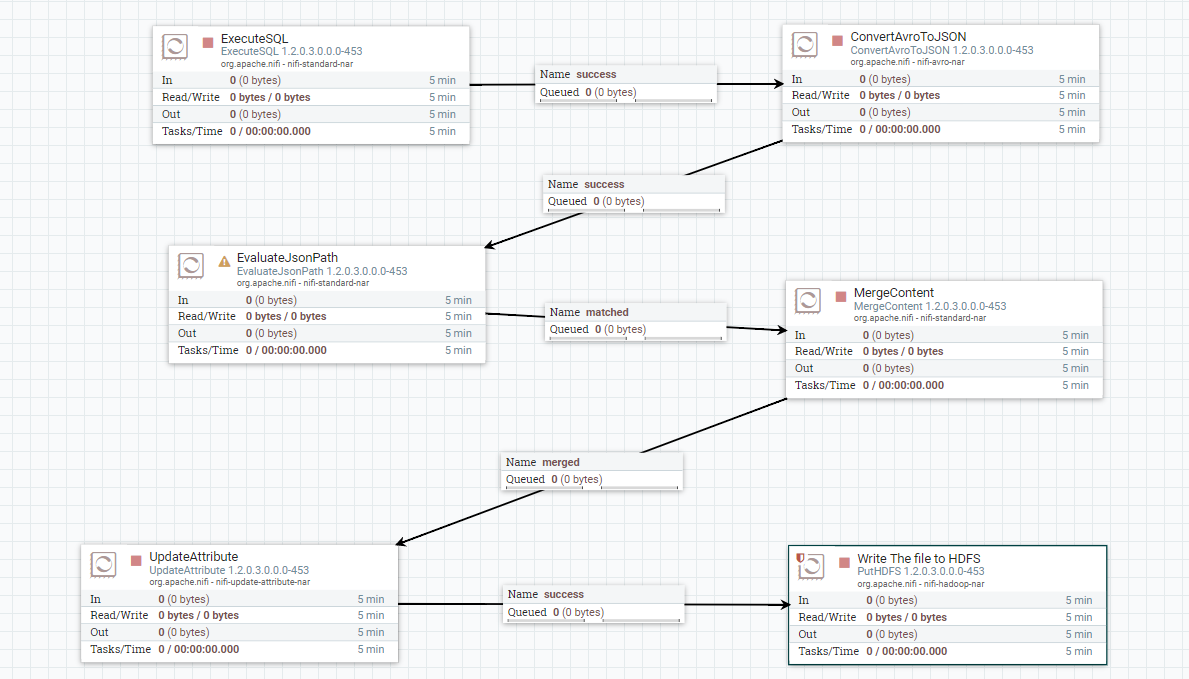Click the stopped indicator on UpdateAttribute
The height and width of the screenshot is (679, 1189).
click(136, 561)
